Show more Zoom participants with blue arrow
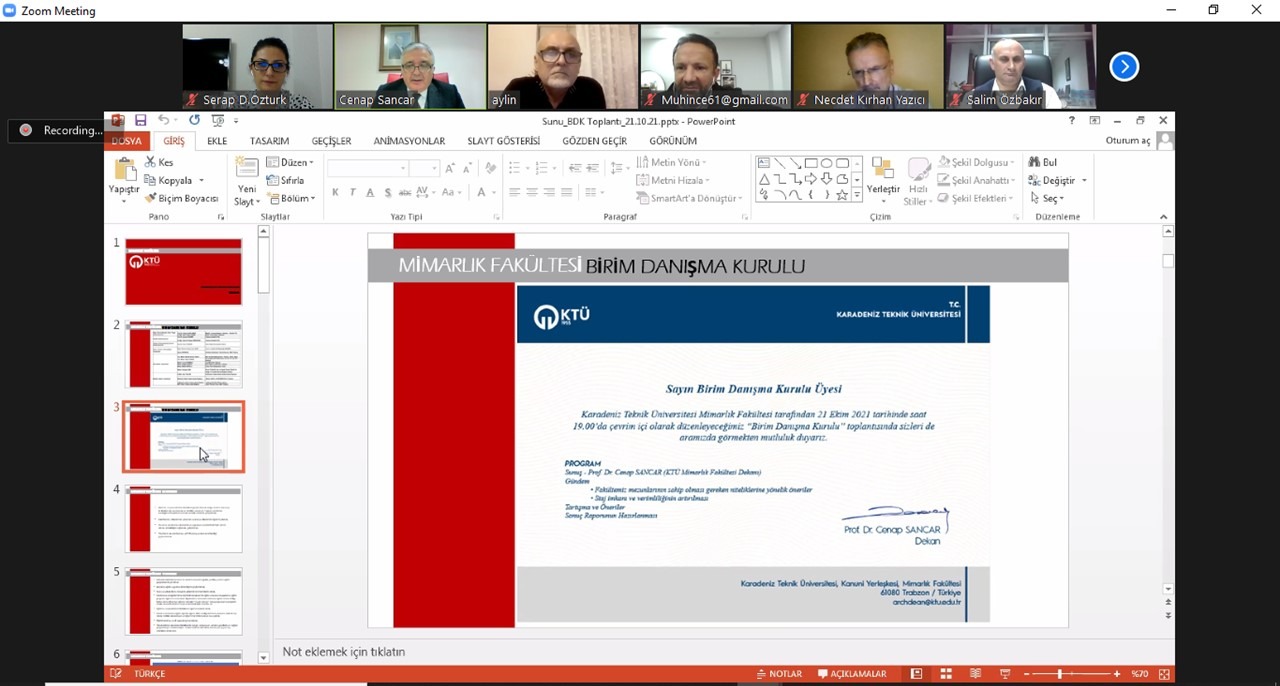Screen dimensions: 1280x686 pos(1124,67)
